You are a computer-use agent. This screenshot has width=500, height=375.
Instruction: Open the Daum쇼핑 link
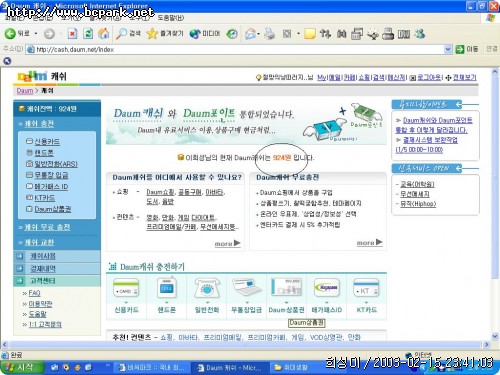tap(160, 192)
